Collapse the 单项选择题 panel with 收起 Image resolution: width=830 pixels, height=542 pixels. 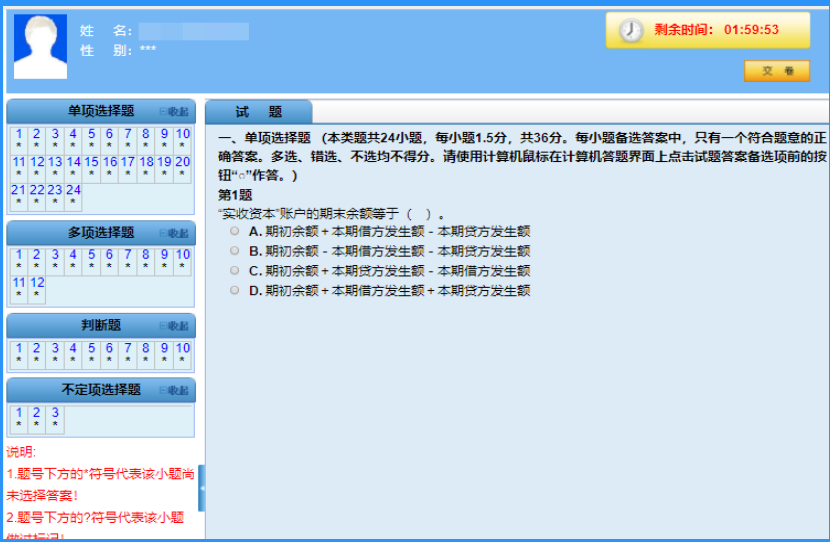tap(174, 112)
